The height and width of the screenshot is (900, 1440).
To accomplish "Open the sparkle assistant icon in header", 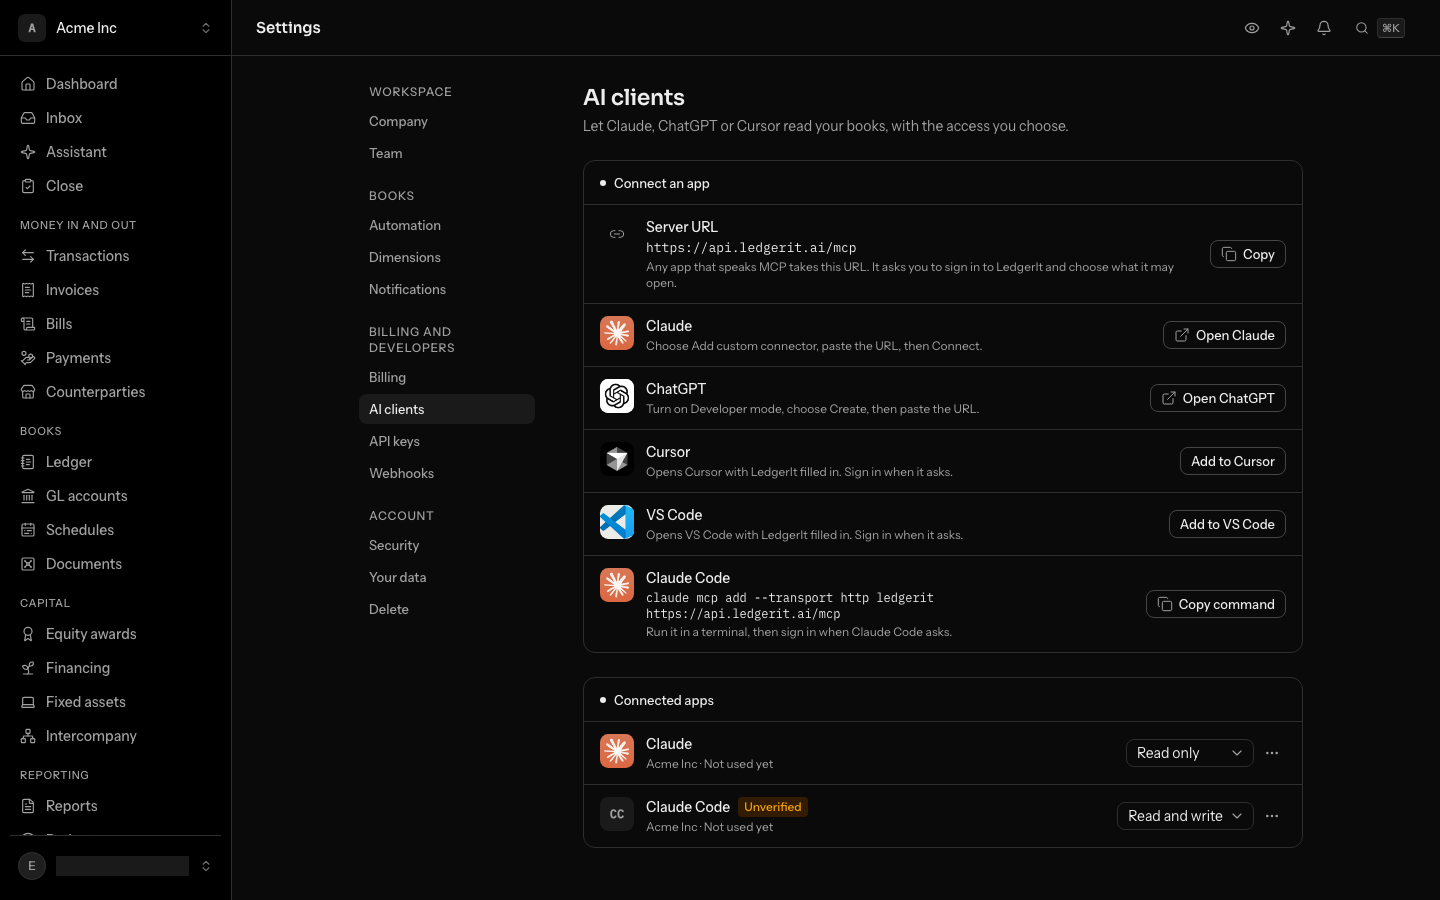I will pos(1288,28).
